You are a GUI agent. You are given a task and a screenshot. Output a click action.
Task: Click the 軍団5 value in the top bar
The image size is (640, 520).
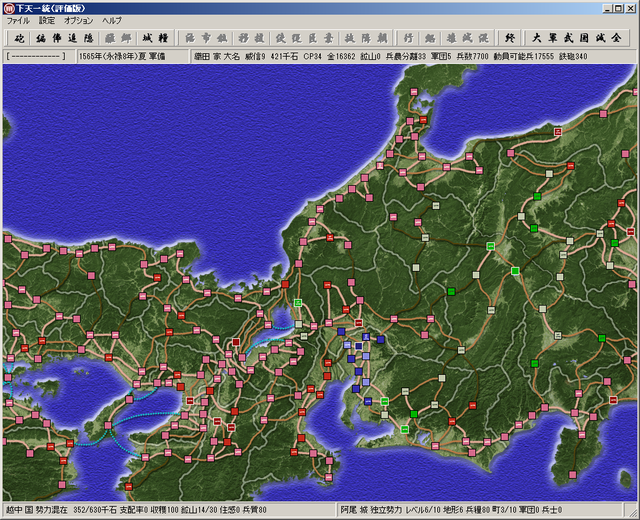click(x=441, y=56)
